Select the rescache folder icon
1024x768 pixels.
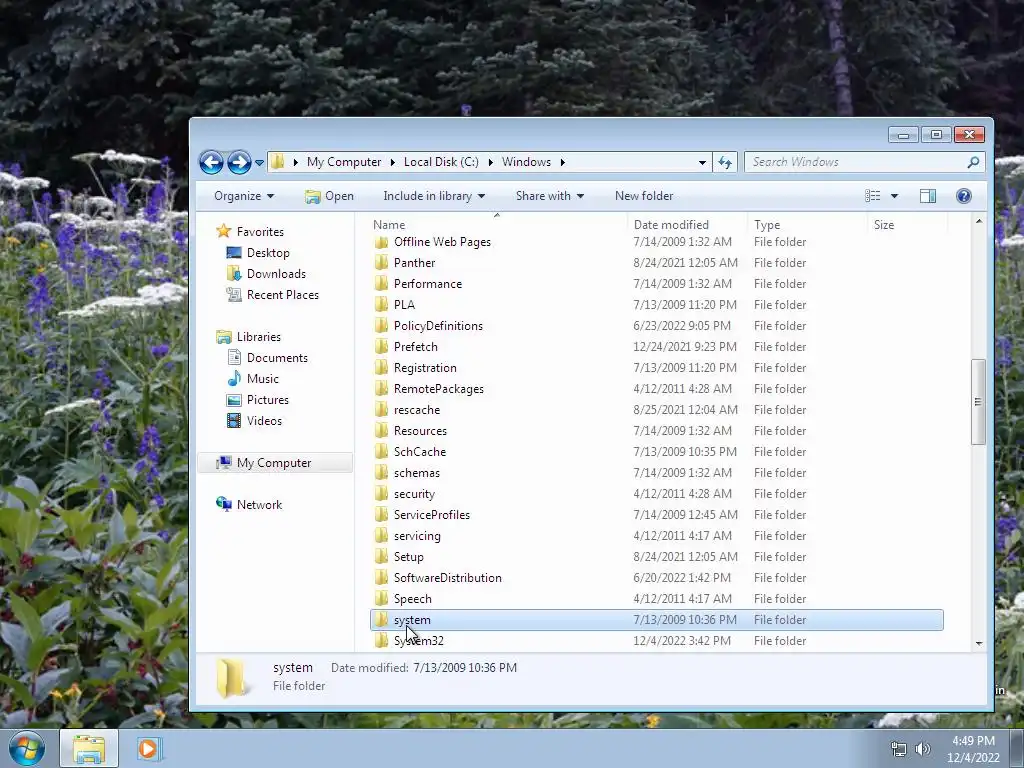[x=381, y=410]
